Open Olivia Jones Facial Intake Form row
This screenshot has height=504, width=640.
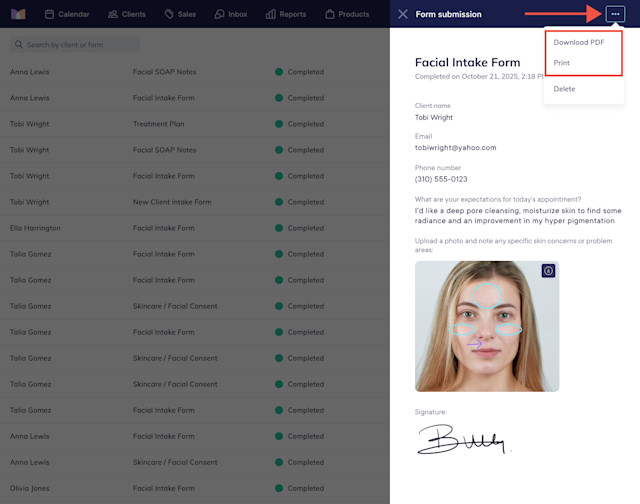(x=195, y=488)
